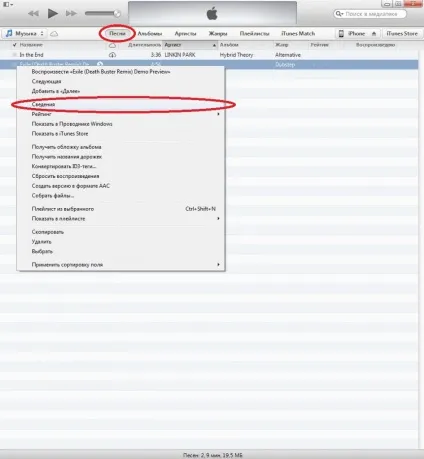
Task: Open the iTunes Store button
Action: (x=402, y=33)
